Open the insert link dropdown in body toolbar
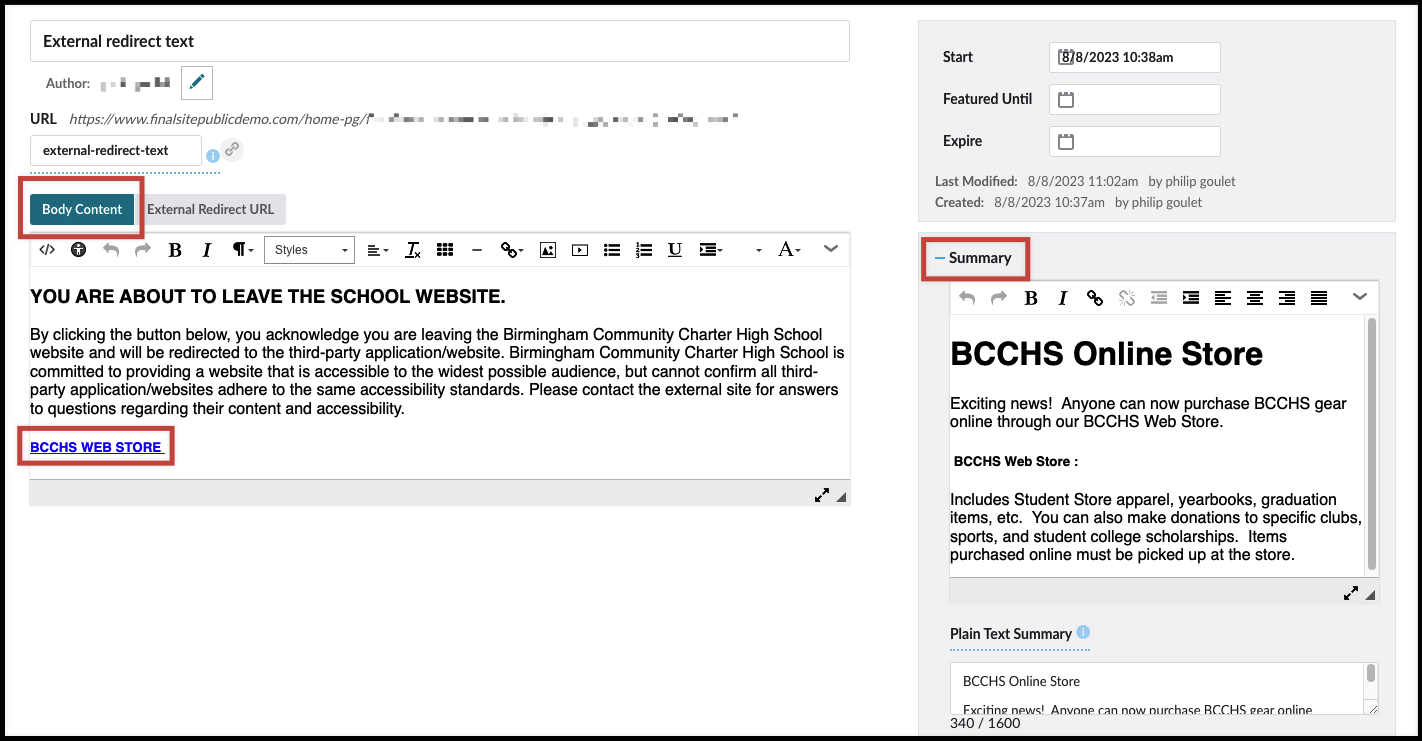This screenshot has height=741, width=1422. click(512, 250)
